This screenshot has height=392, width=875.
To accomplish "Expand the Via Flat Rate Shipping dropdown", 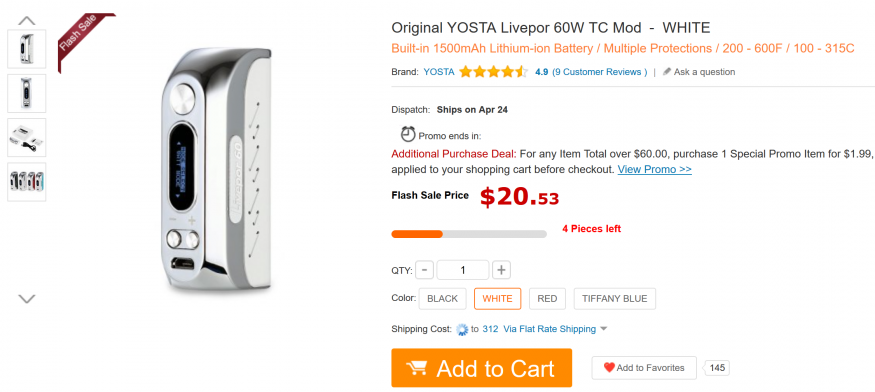I will 555,329.
